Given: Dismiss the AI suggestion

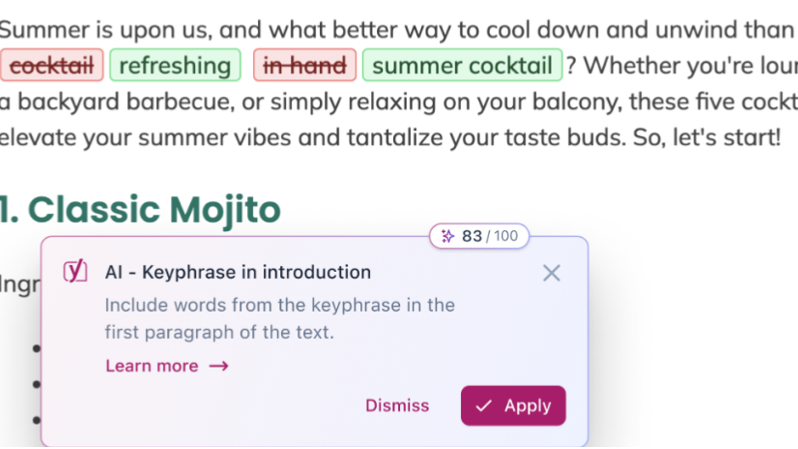Looking at the screenshot, I should [x=397, y=406].
